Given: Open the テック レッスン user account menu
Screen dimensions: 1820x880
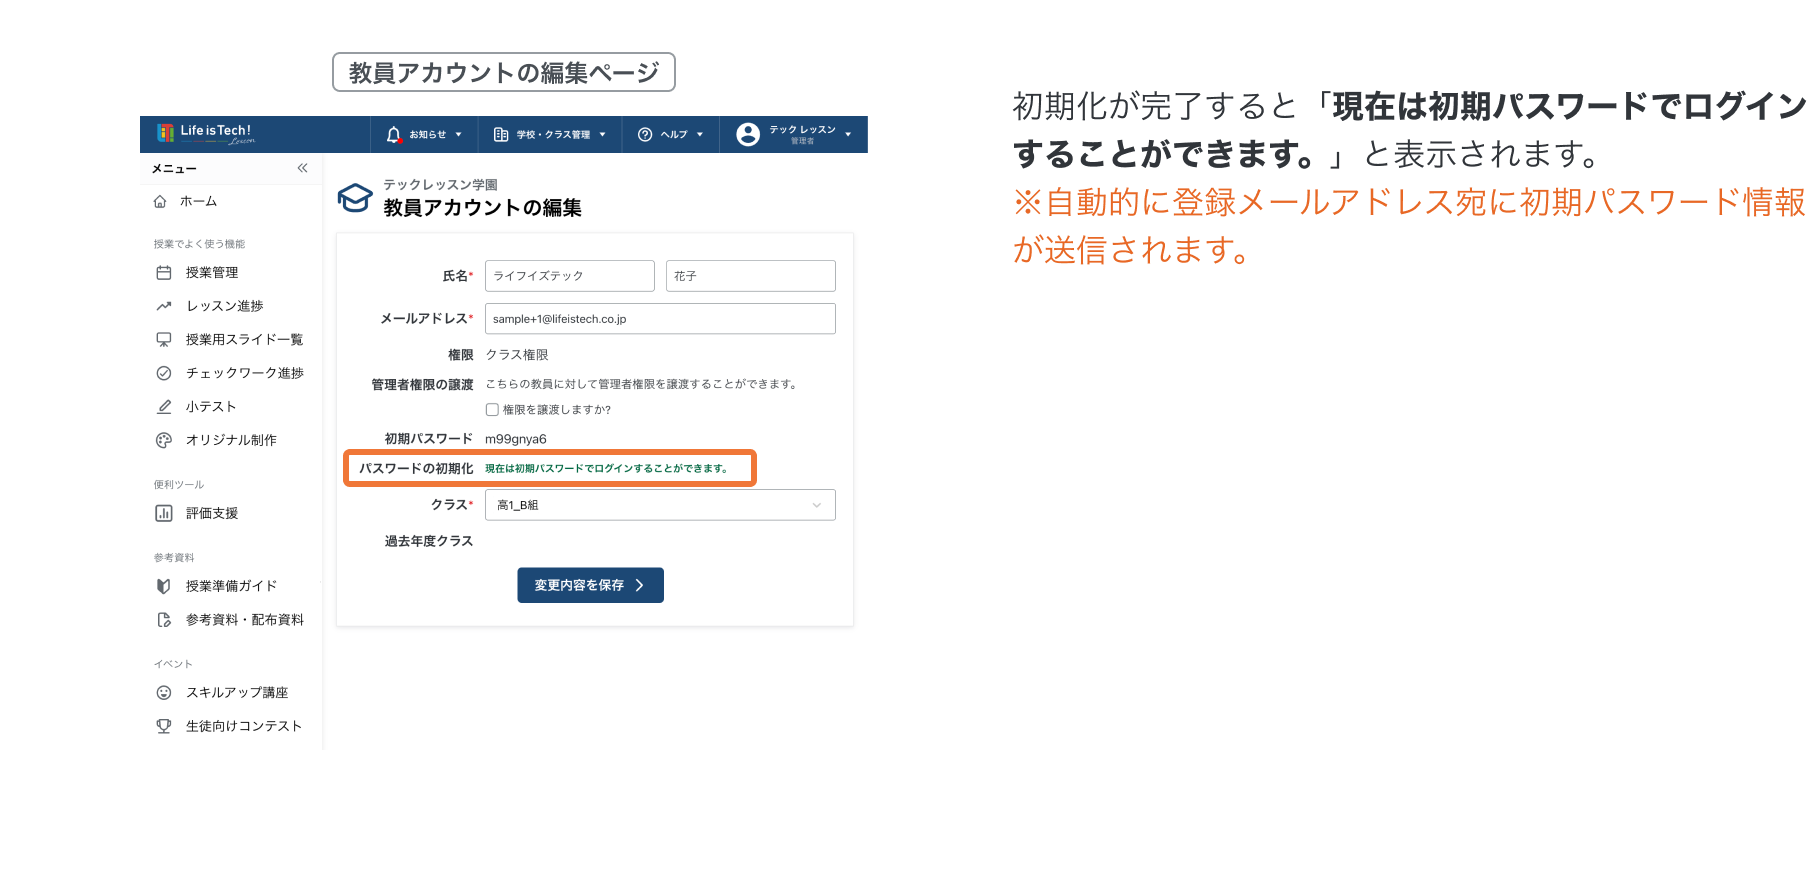Looking at the screenshot, I should coord(794,135).
